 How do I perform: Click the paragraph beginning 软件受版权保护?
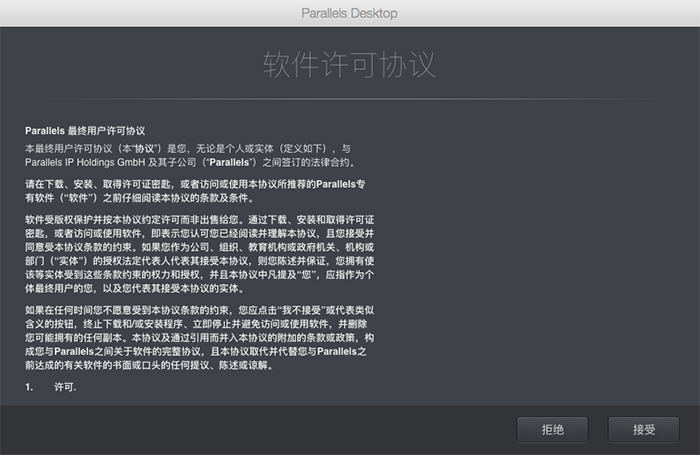click(x=200, y=254)
